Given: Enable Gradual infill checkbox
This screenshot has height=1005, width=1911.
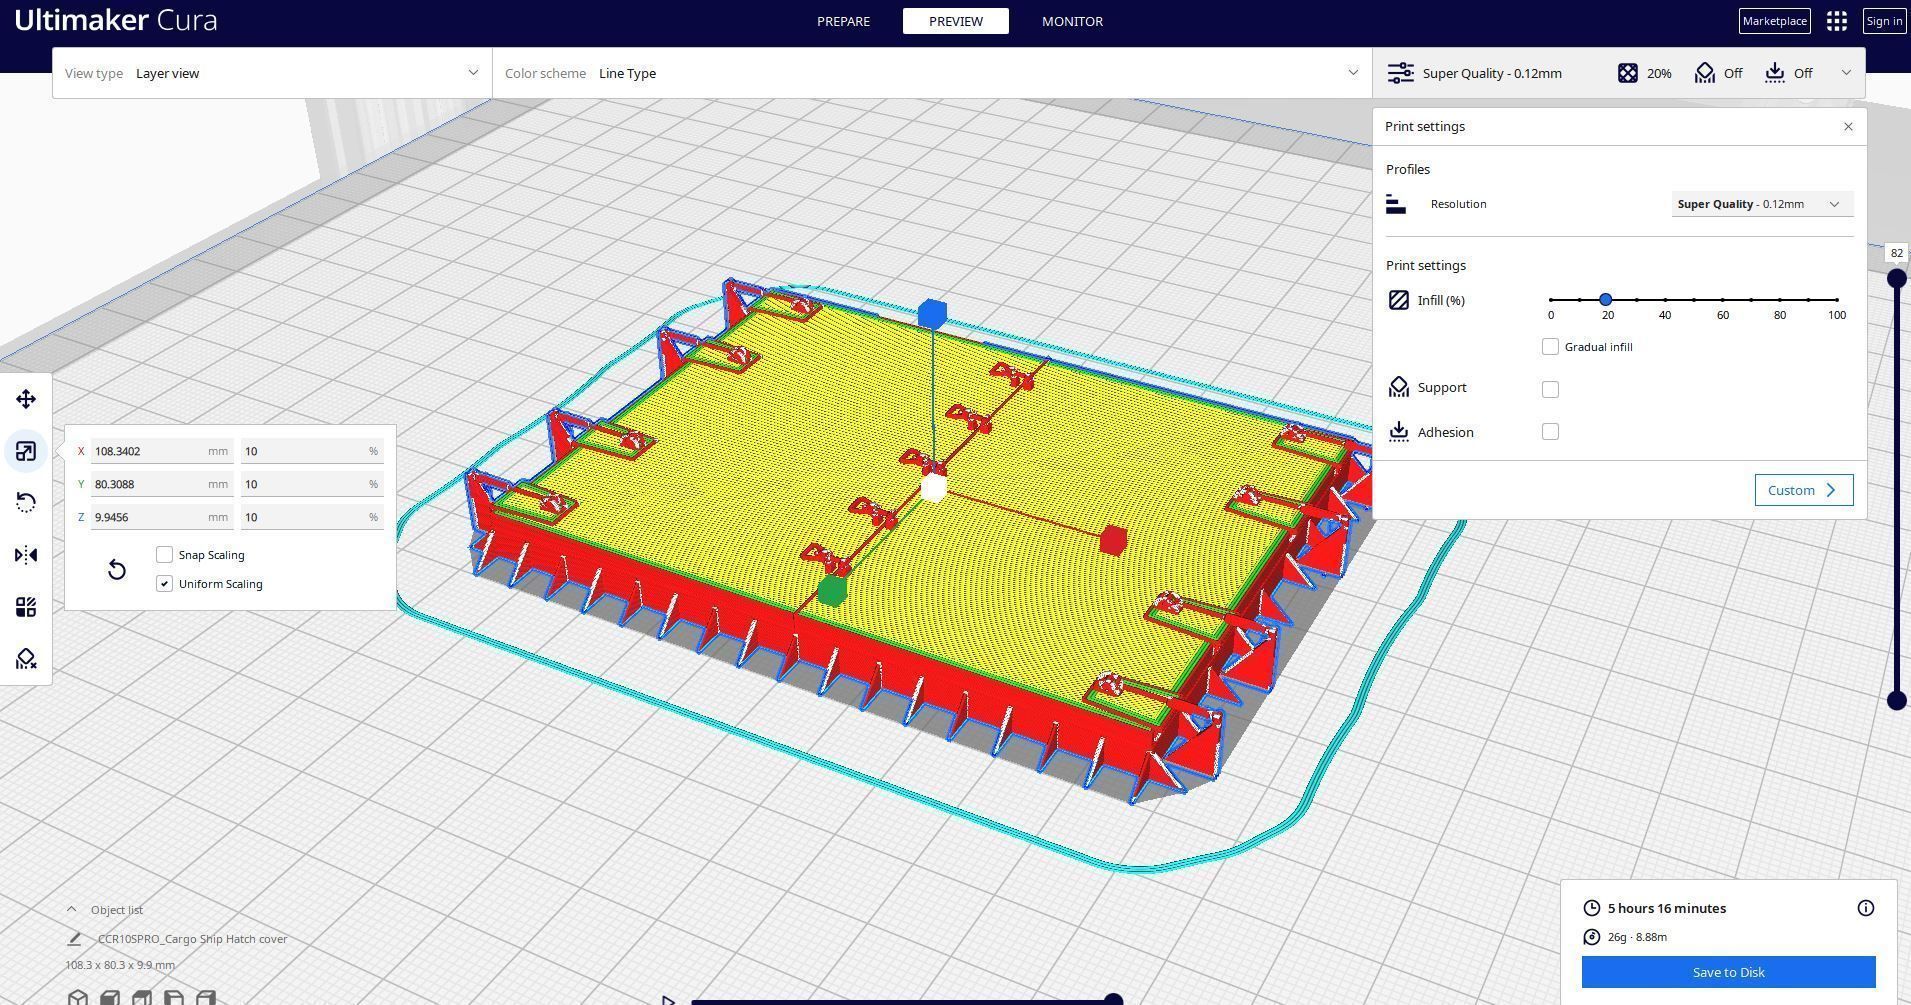Looking at the screenshot, I should 1550,347.
